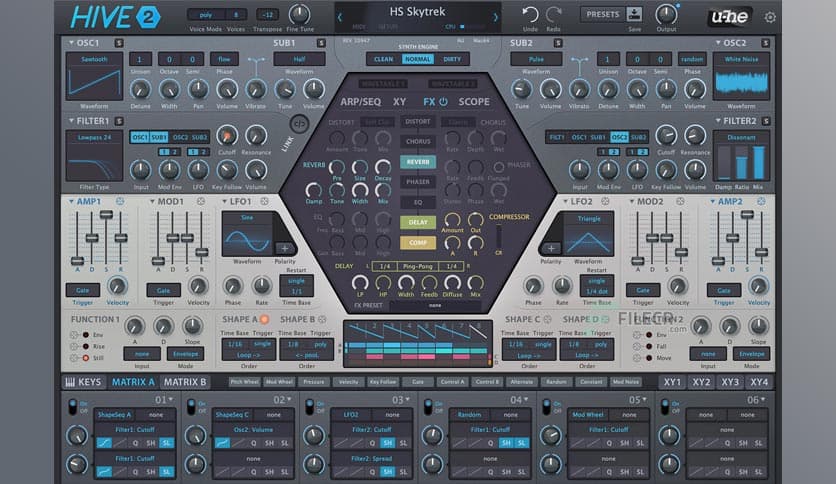This screenshot has width=836, height=484.
Task: Toggle the FX power icon
Action: click(443, 102)
